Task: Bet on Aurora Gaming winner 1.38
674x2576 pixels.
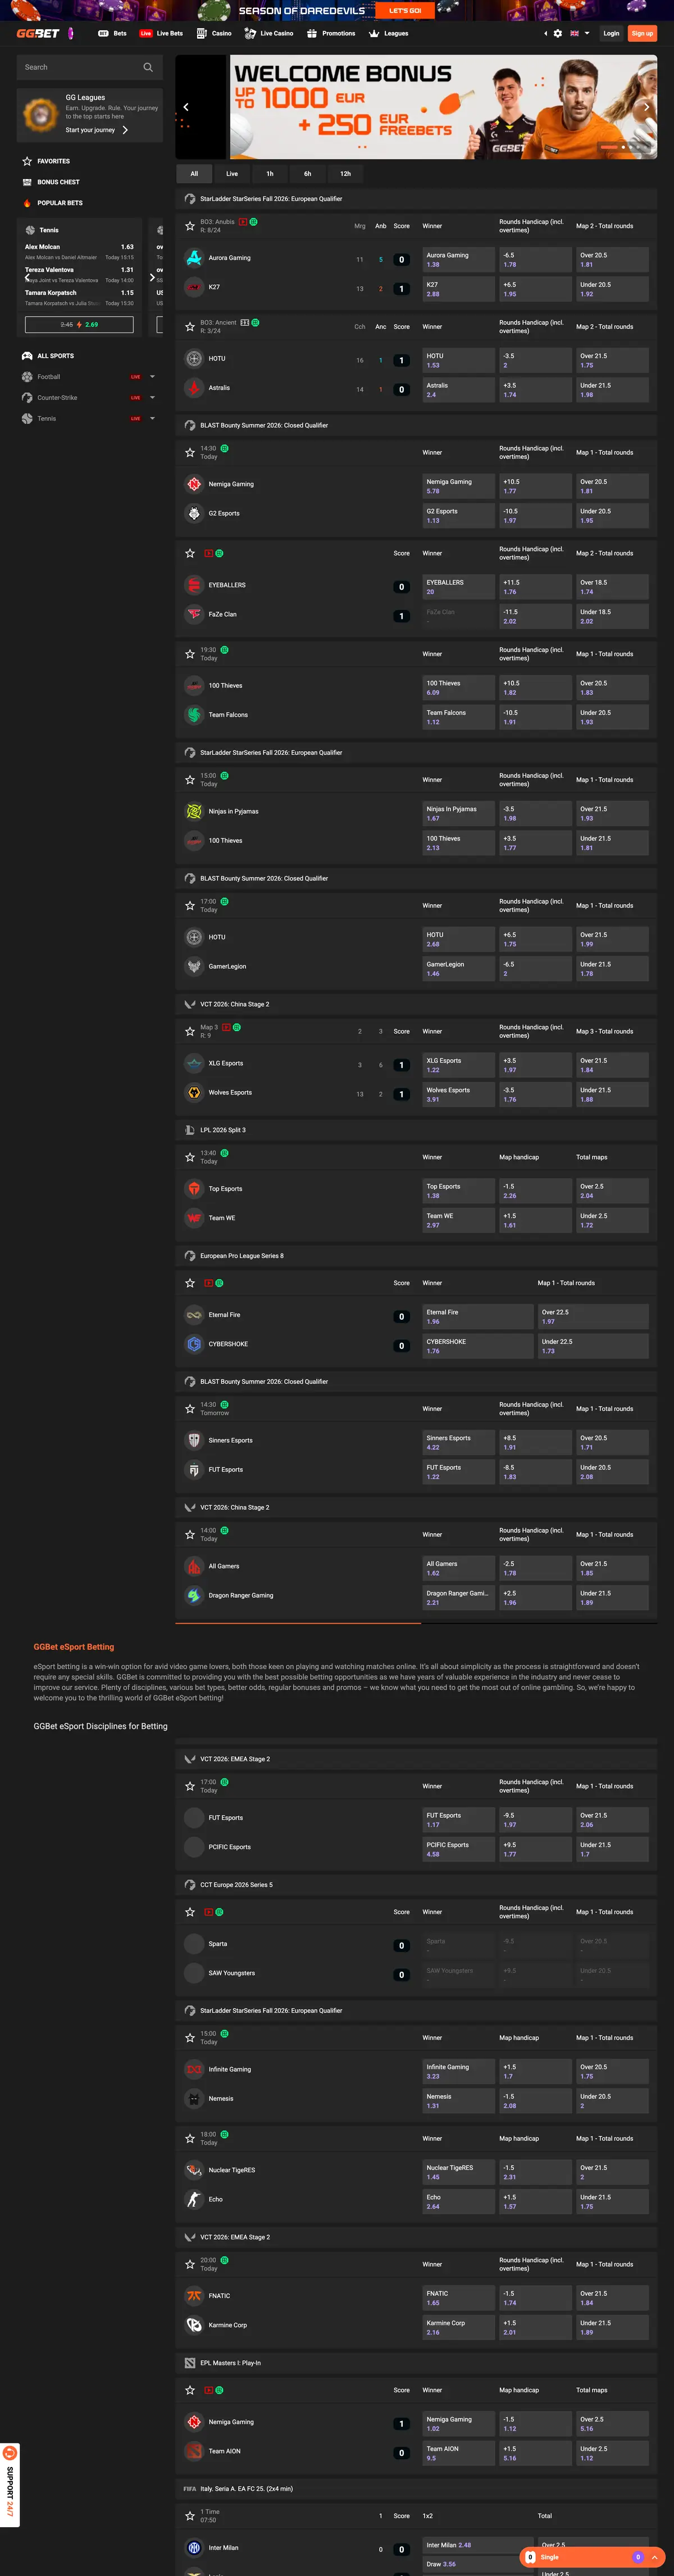Action: tap(458, 259)
